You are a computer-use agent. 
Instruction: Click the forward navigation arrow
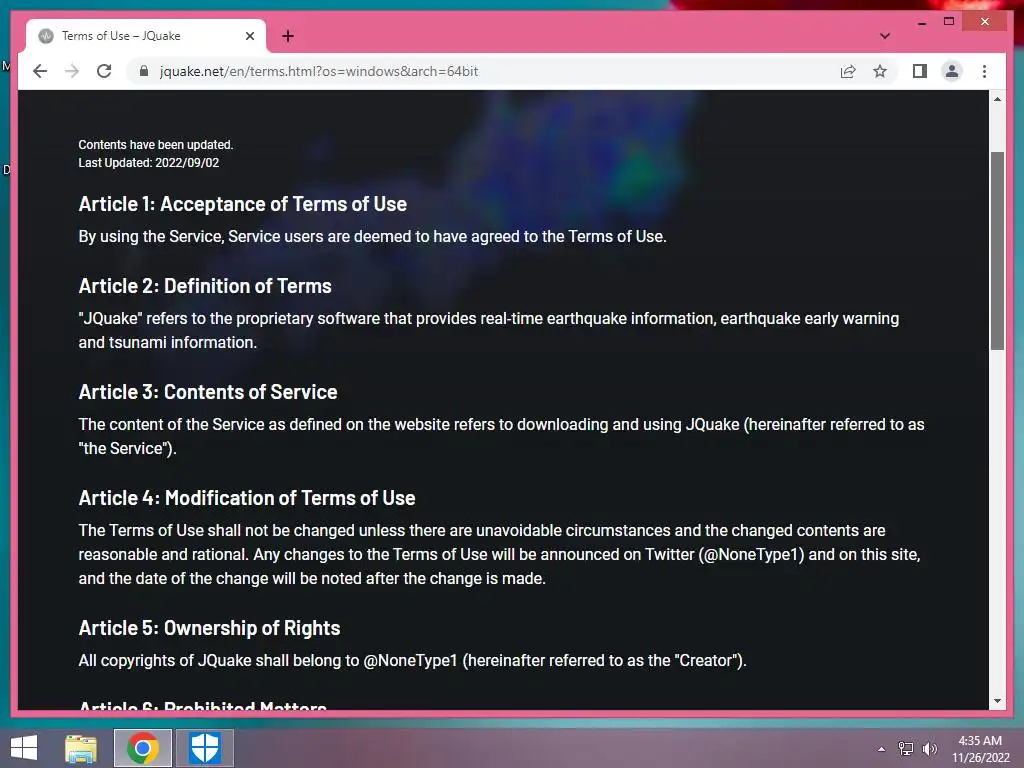[72, 71]
